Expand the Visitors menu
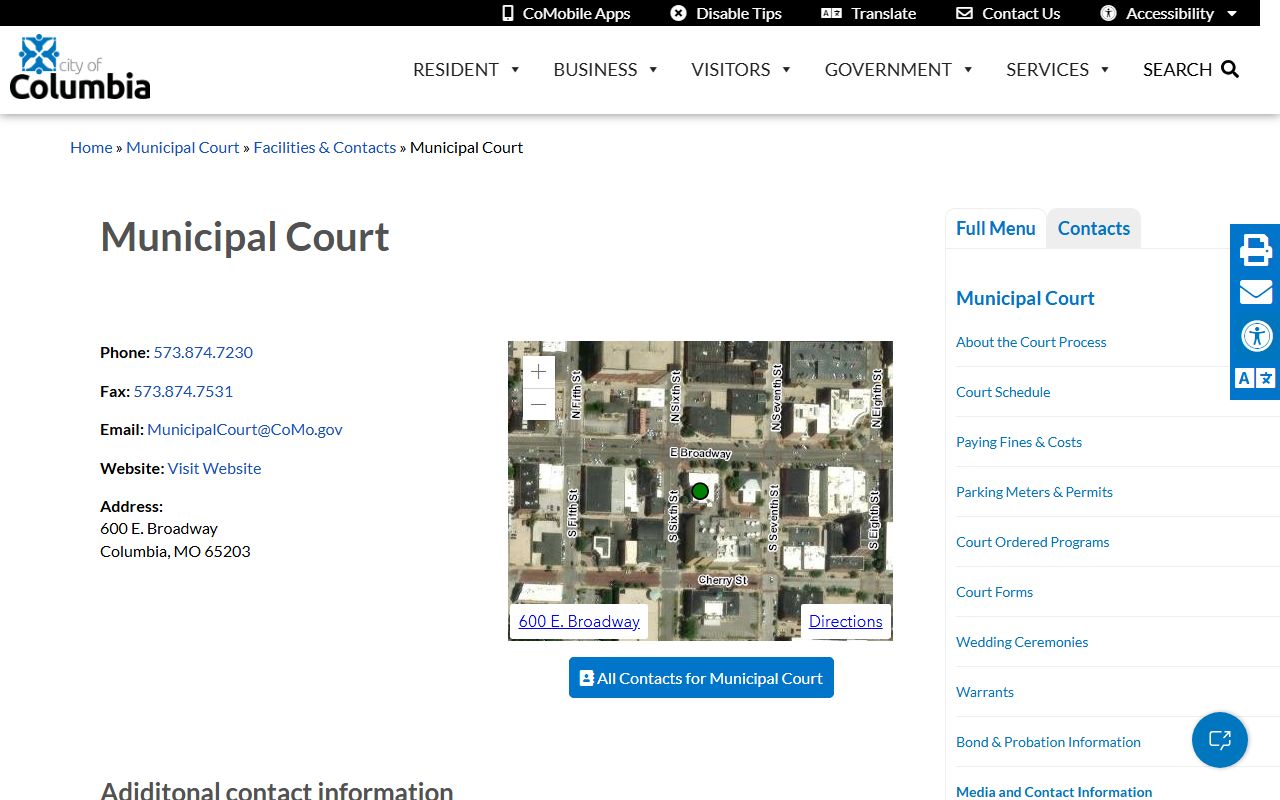The height and width of the screenshot is (800, 1280). tap(742, 69)
